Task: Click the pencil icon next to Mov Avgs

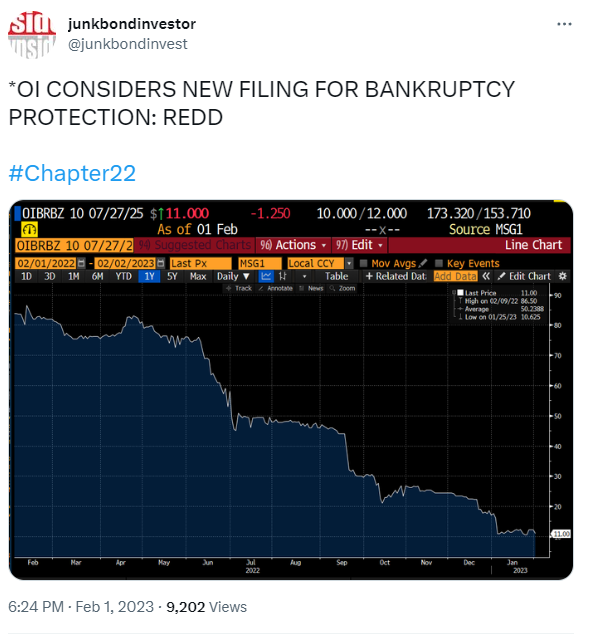Action: coord(423,263)
